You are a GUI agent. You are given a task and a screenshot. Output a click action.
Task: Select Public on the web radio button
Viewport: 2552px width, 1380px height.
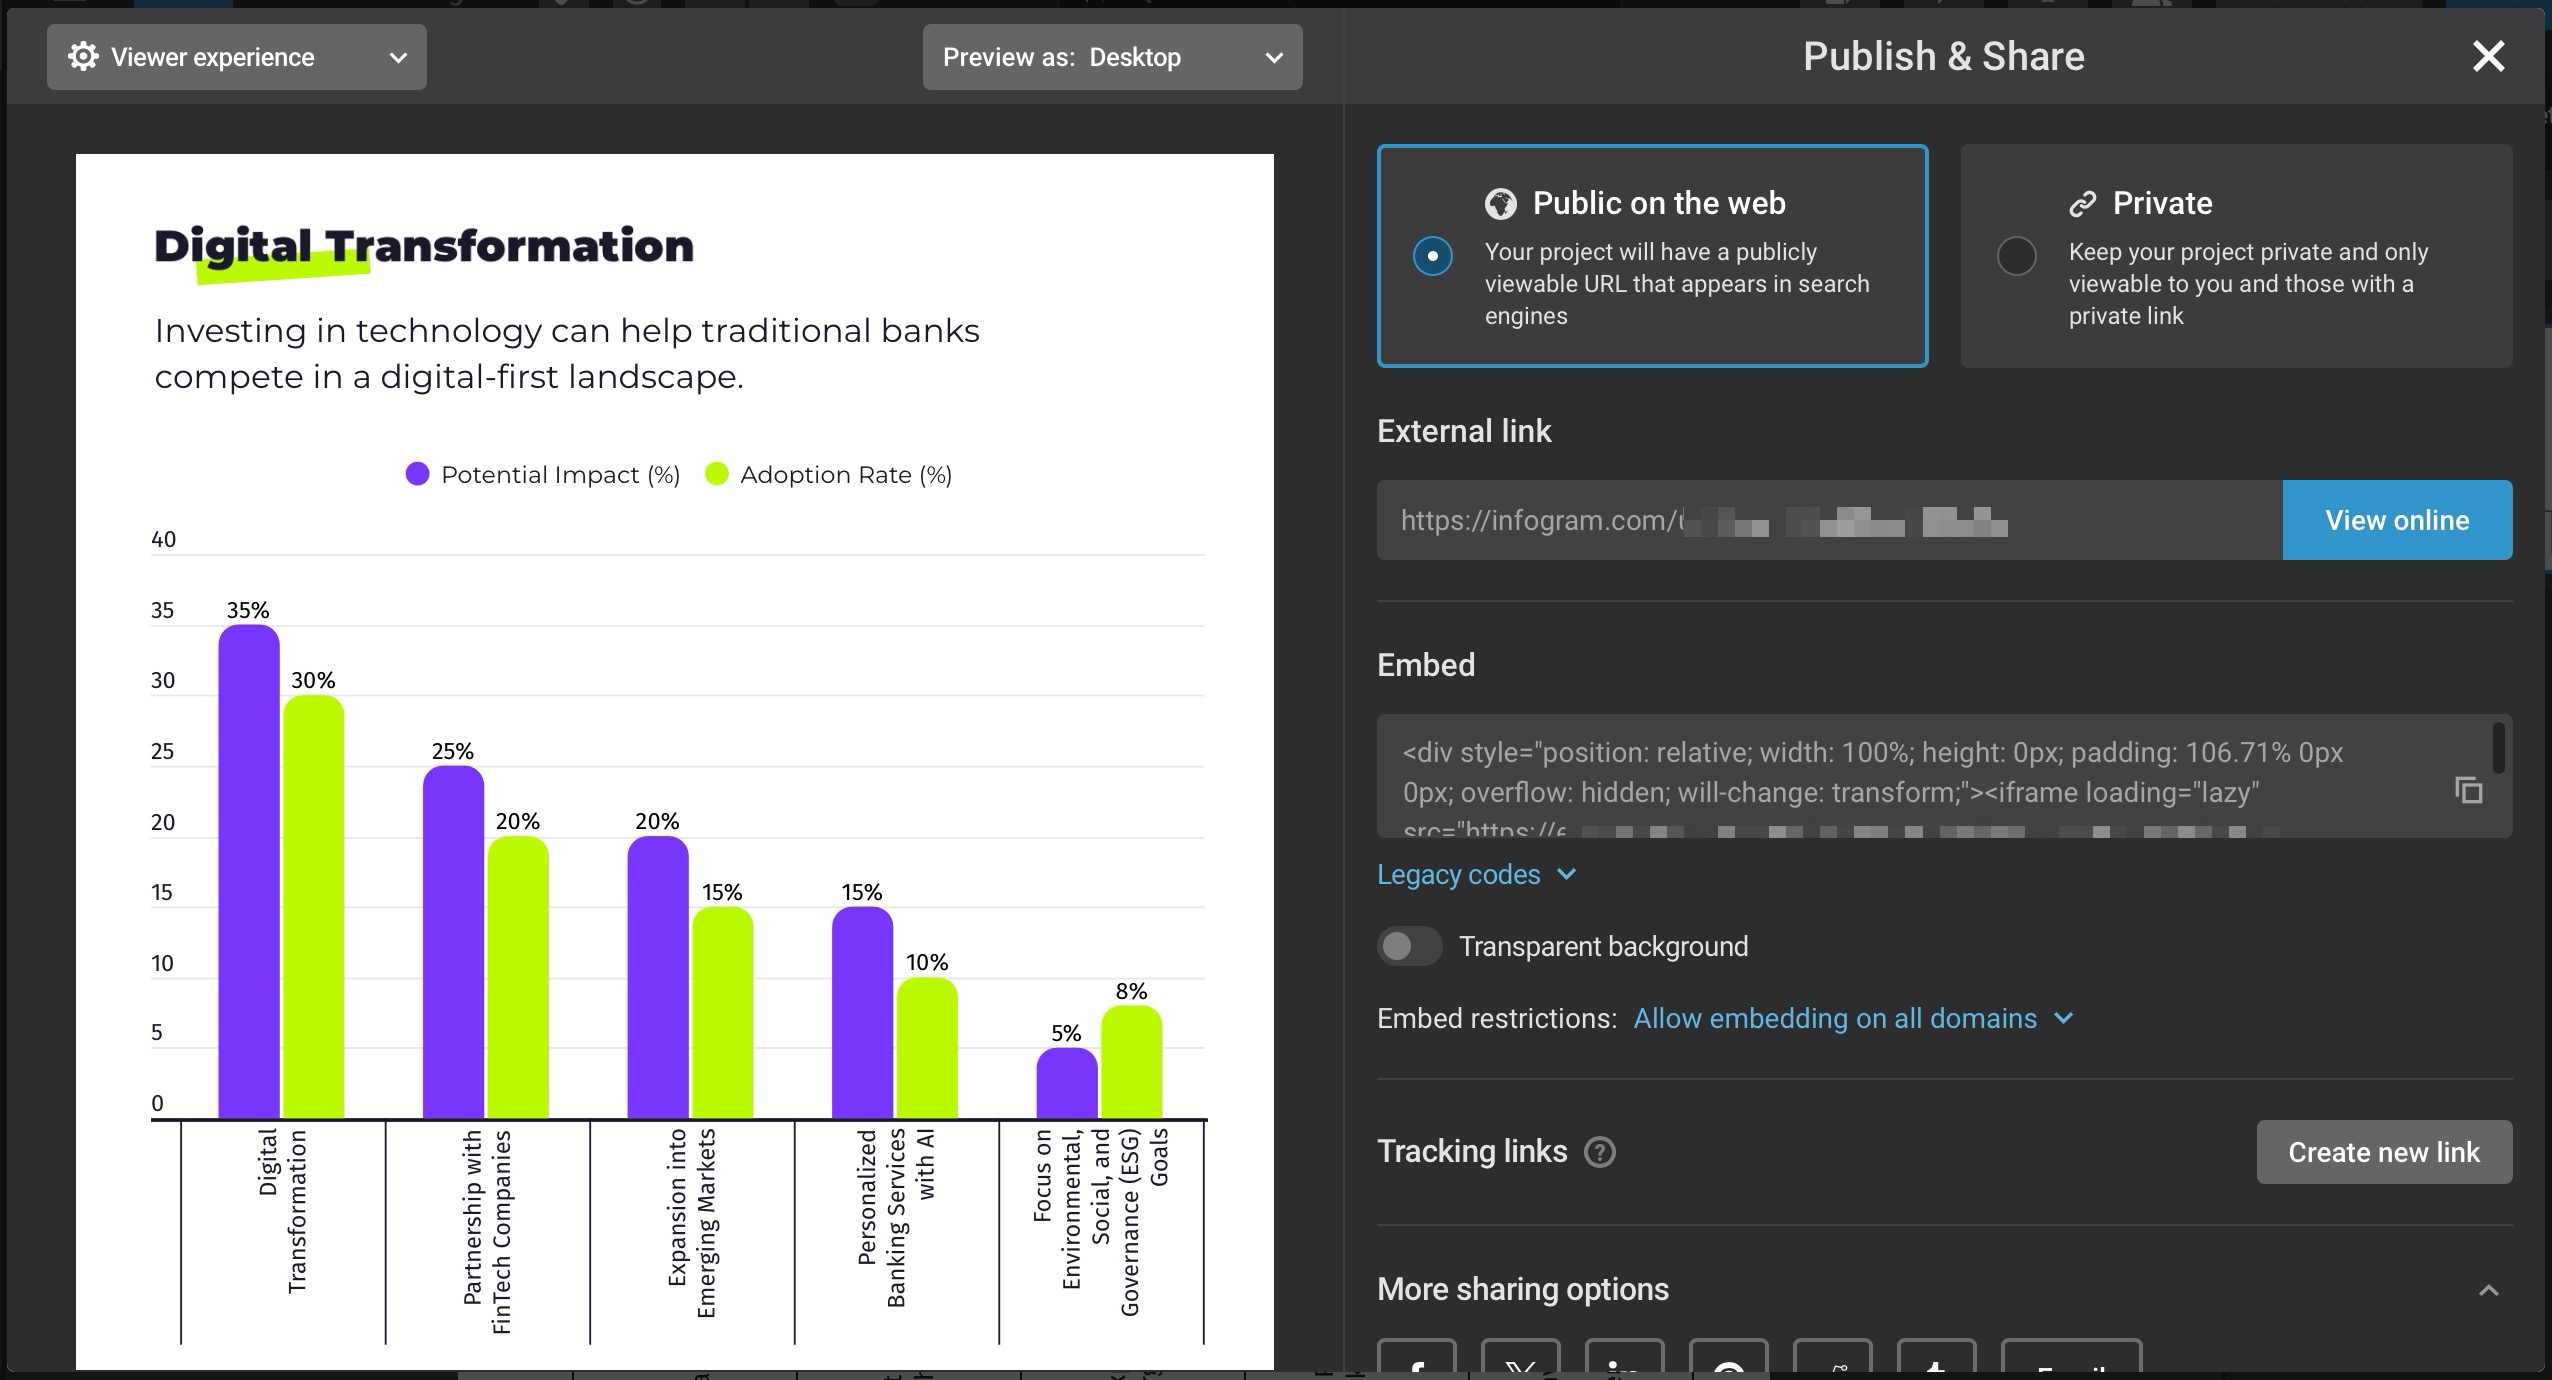pos(1432,256)
